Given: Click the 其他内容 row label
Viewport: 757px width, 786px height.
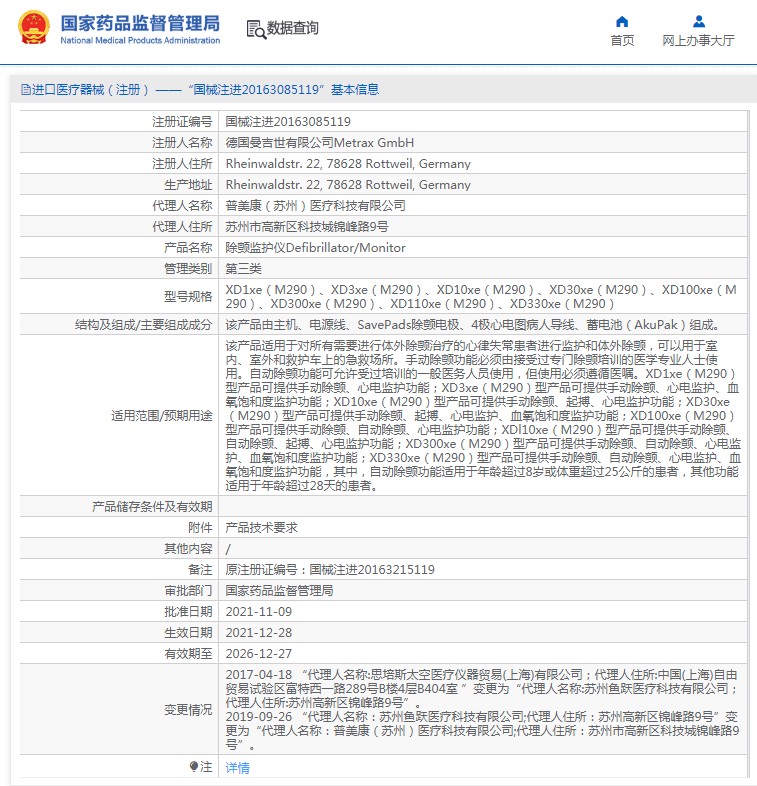Looking at the screenshot, I should click(188, 549).
